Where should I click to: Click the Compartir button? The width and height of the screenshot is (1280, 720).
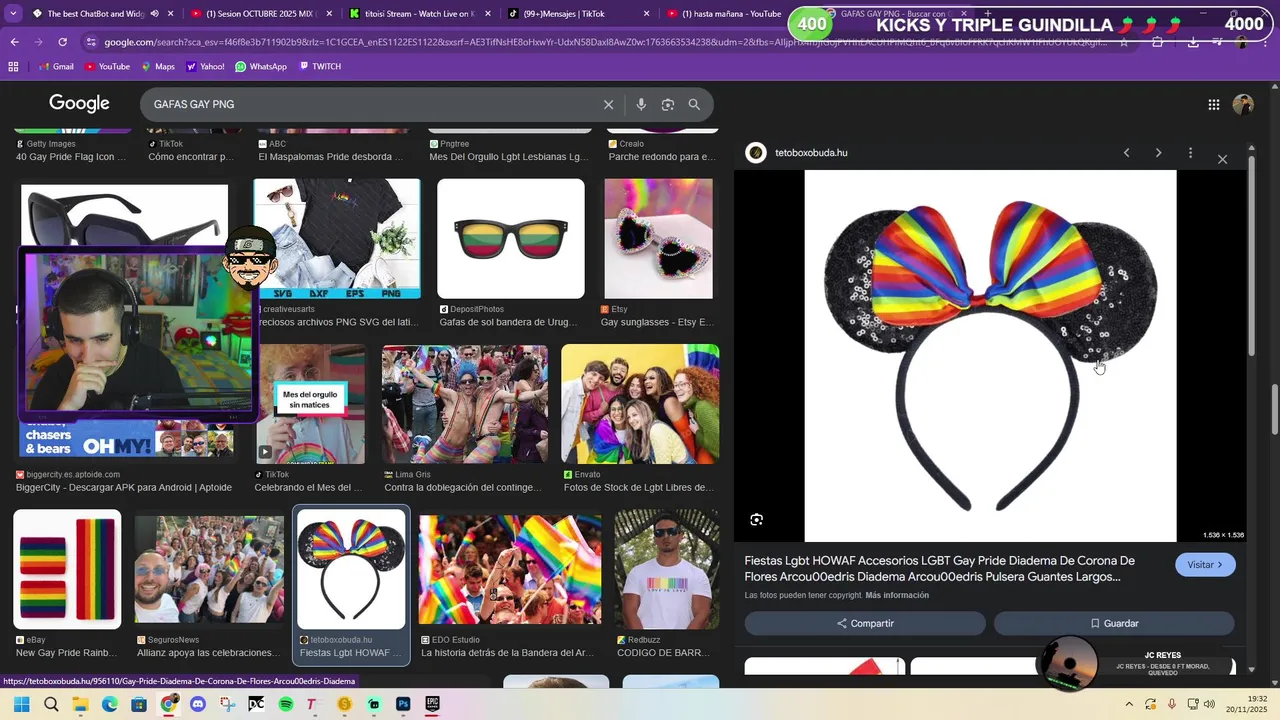(x=865, y=623)
